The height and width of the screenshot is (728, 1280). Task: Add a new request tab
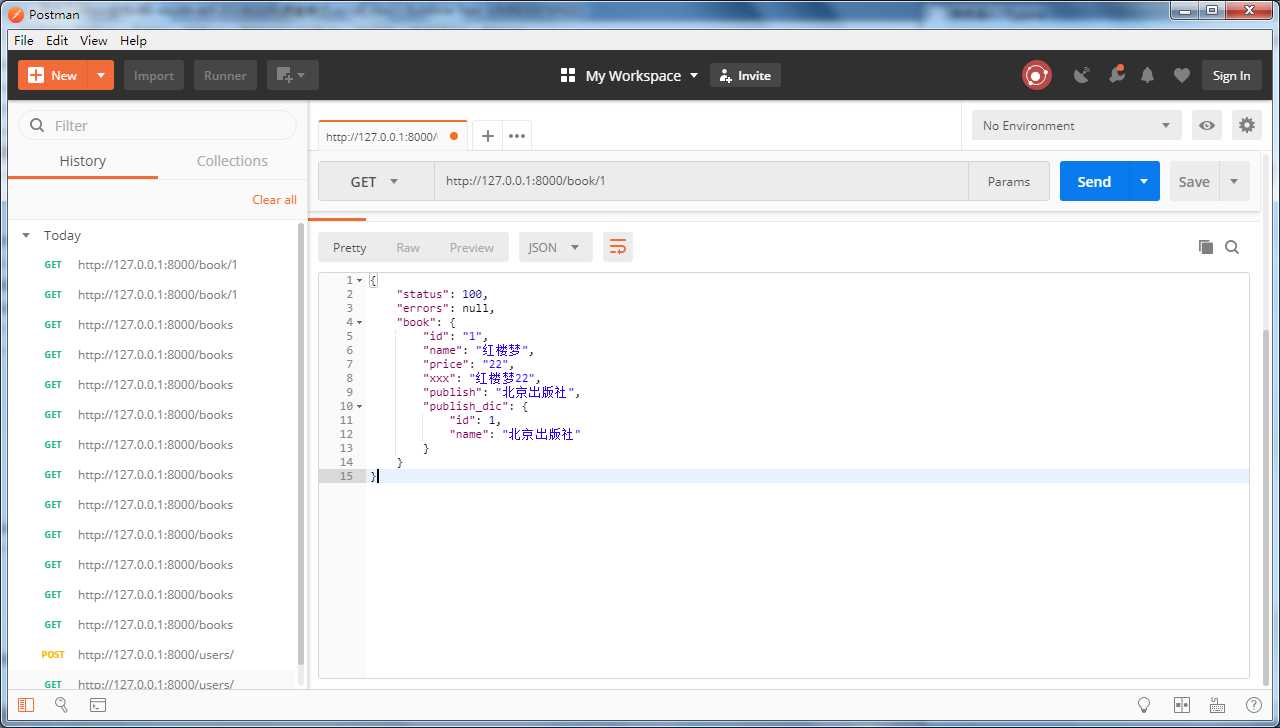click(x=487, y=136)
